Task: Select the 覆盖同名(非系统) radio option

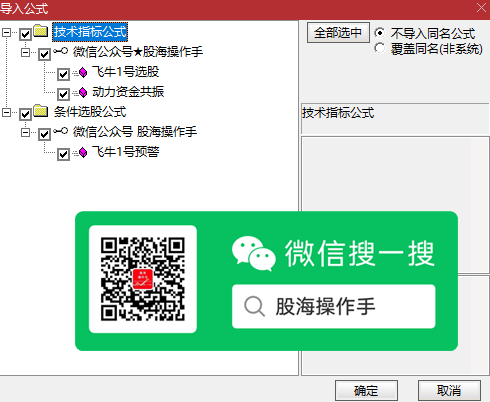Action: click(379, 48)
